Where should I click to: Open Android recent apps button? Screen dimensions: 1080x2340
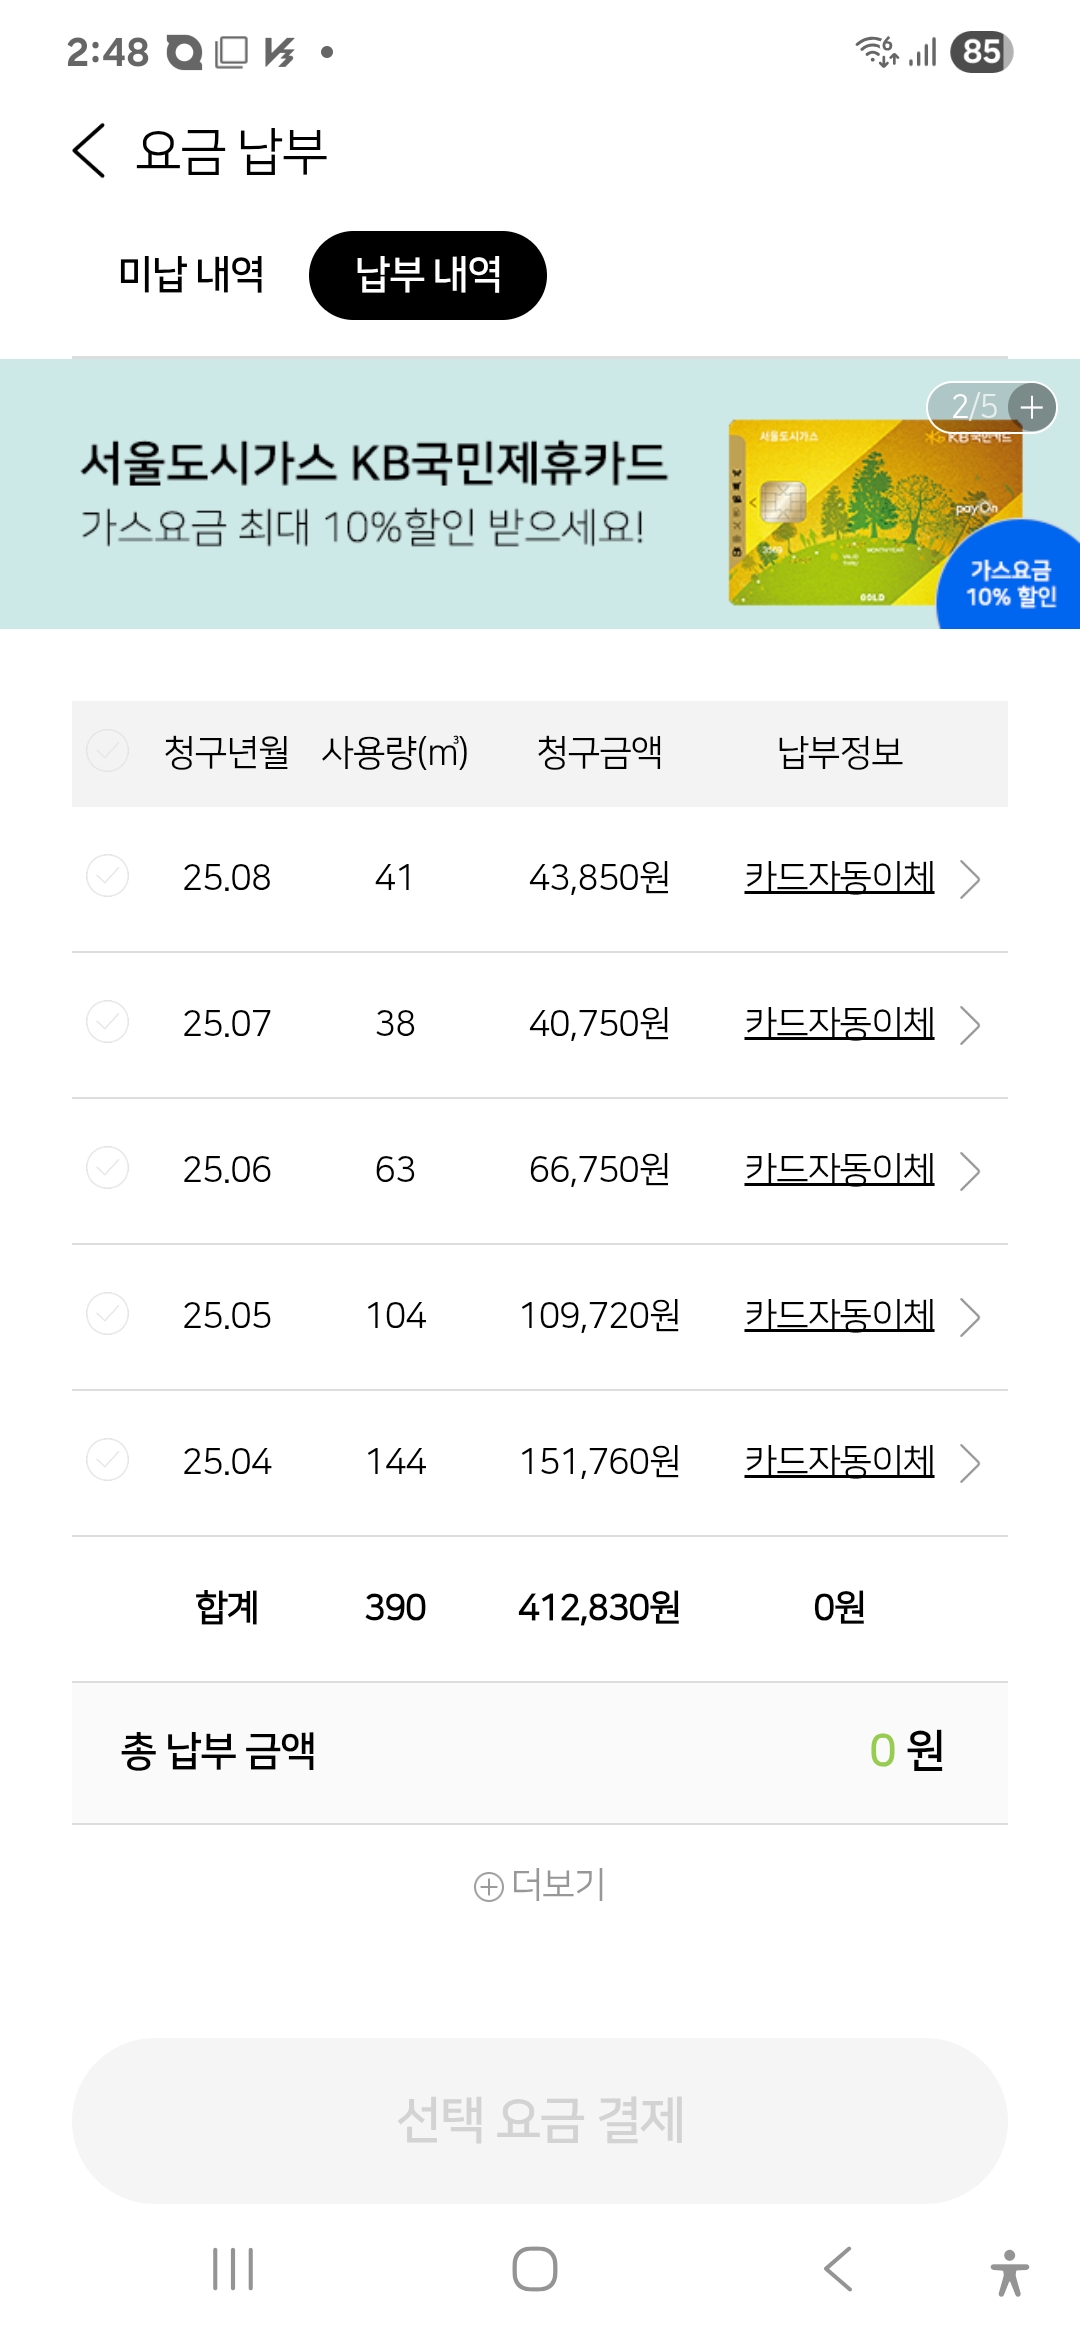click(233, 2268)
